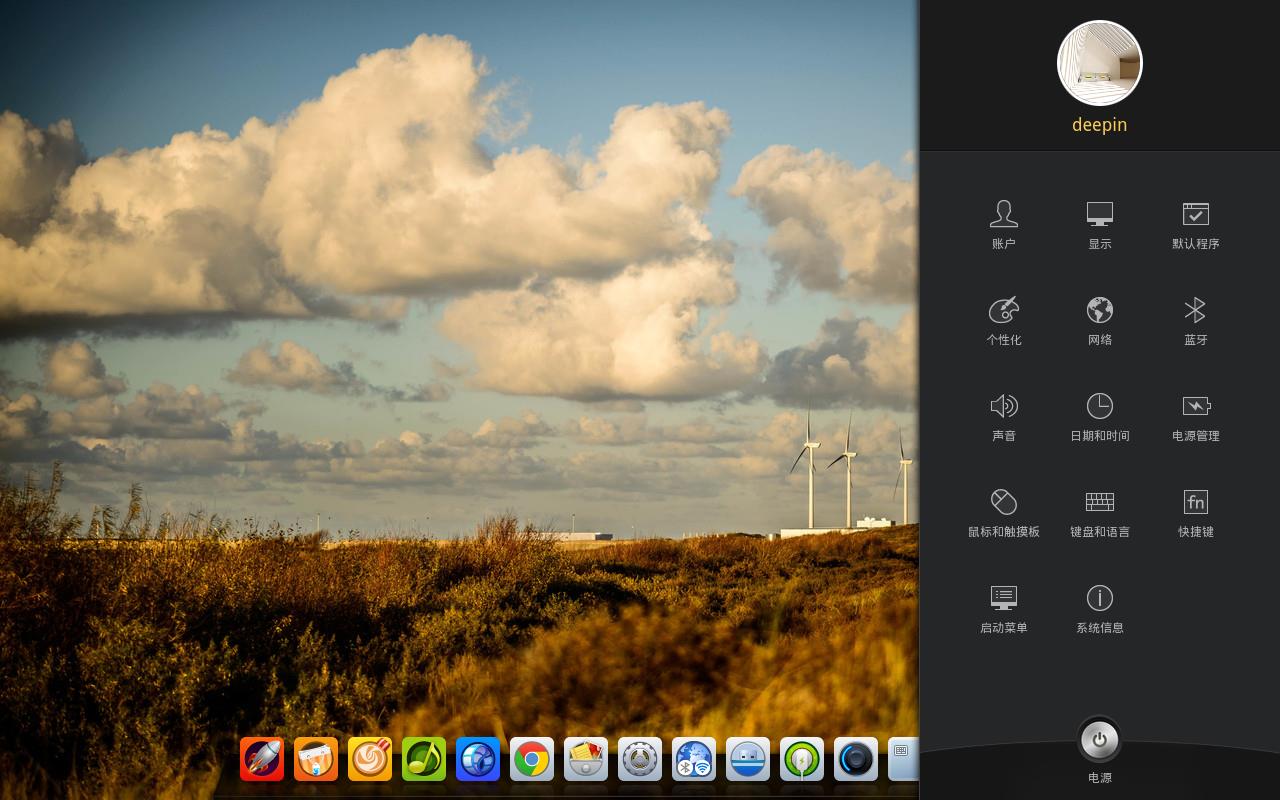This screenshot has width=1280, height=800.
Task: Launch the green music player dock icon
Action: (x=424, y=760)
